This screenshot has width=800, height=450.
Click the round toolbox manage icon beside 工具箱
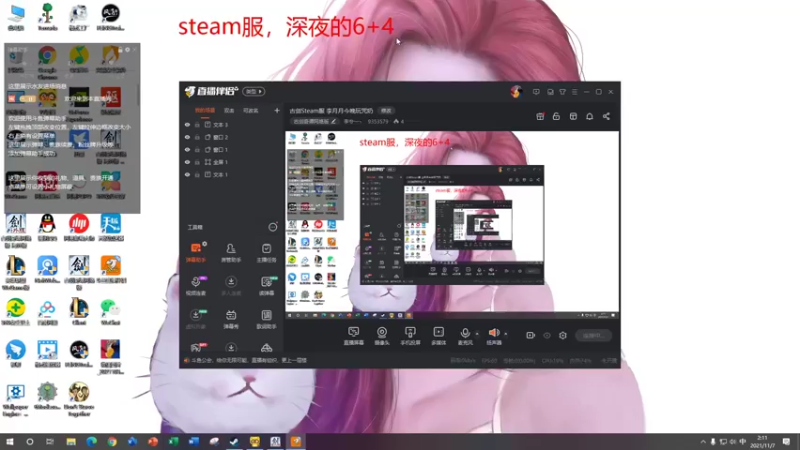(273, 227)
